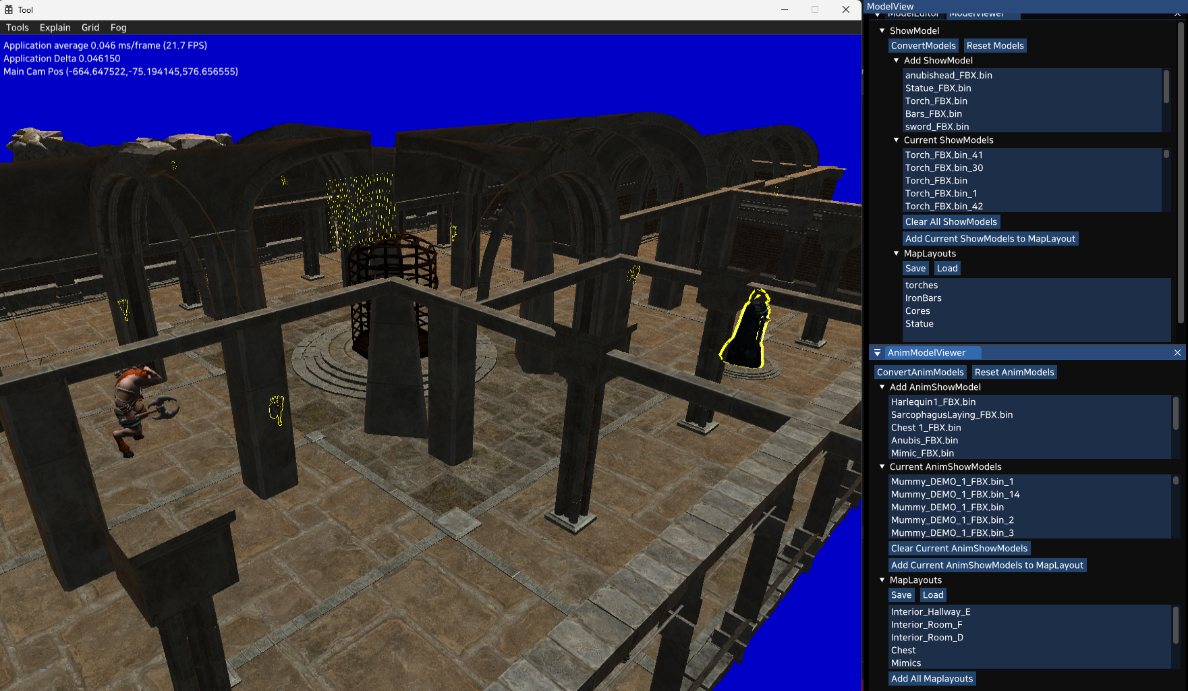The width and height of the screenshot is (1188, 691).
Task: Select the "IronBars" map layout
Action: click(1036, 298)
